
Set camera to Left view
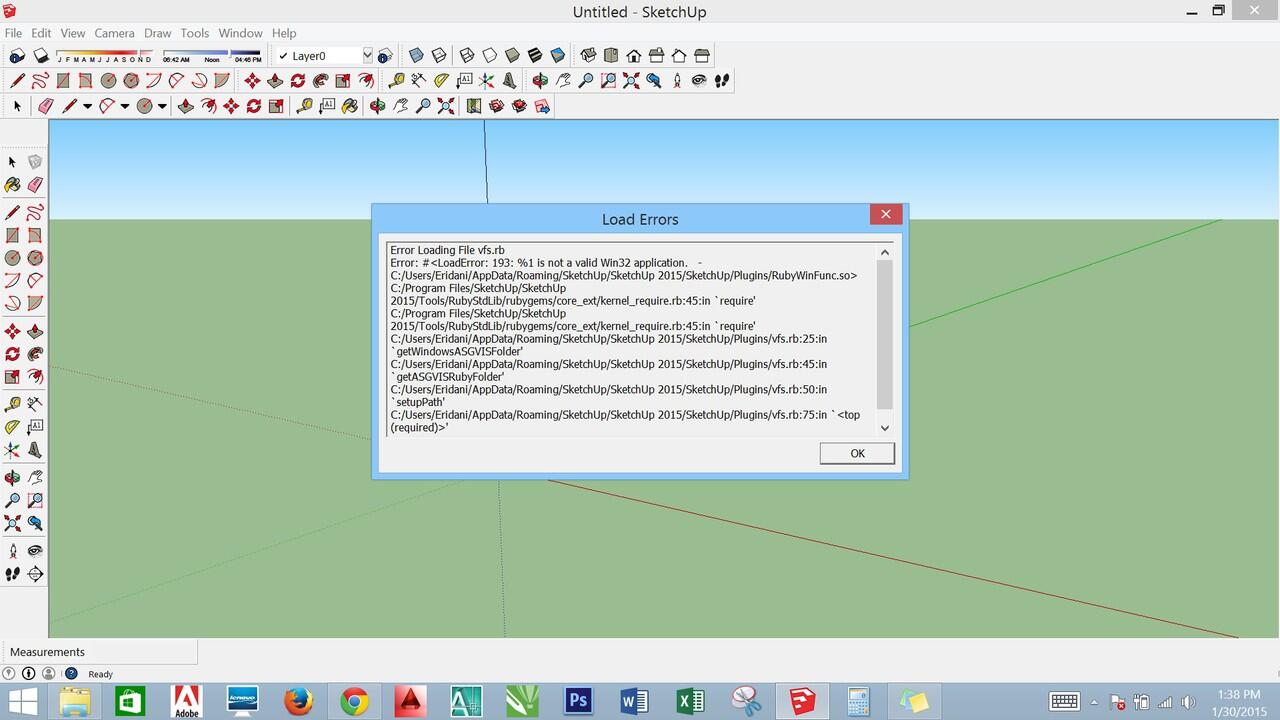click(701, 55)
